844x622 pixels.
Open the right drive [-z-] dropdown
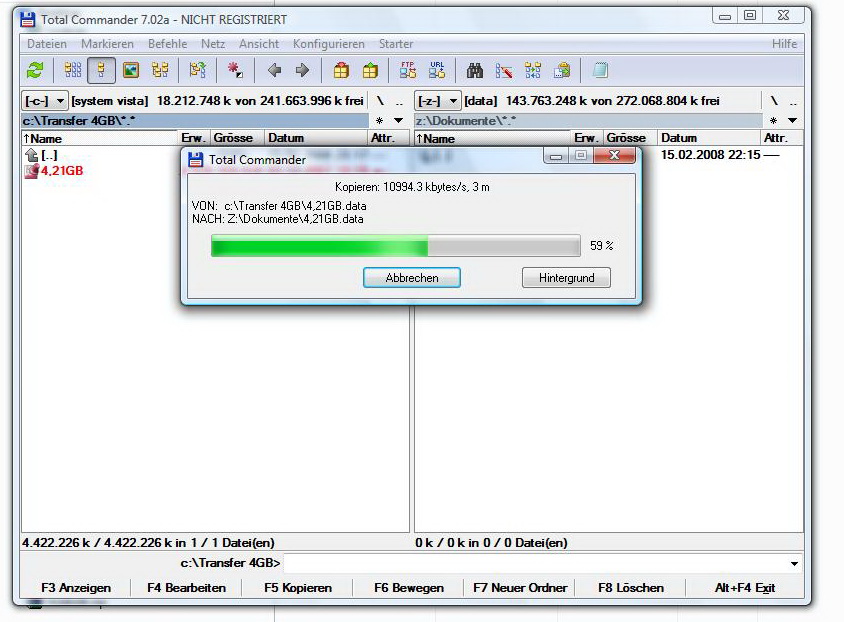(437, 101)
